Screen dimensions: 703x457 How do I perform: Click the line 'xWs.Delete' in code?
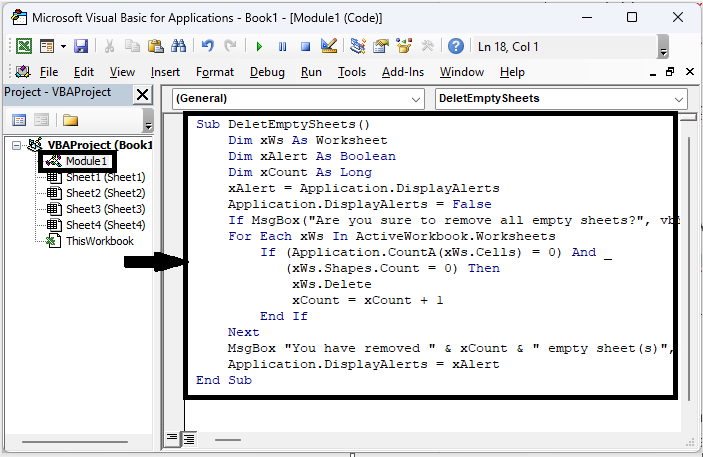[332, 284]
